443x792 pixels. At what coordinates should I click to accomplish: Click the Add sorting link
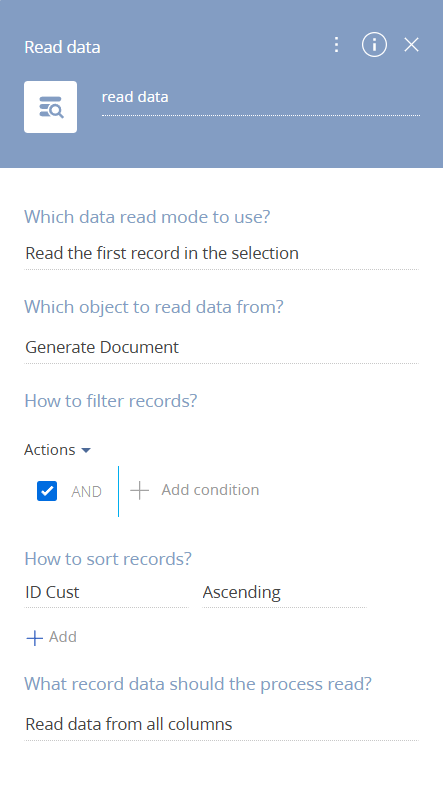[x=63, y=637]
